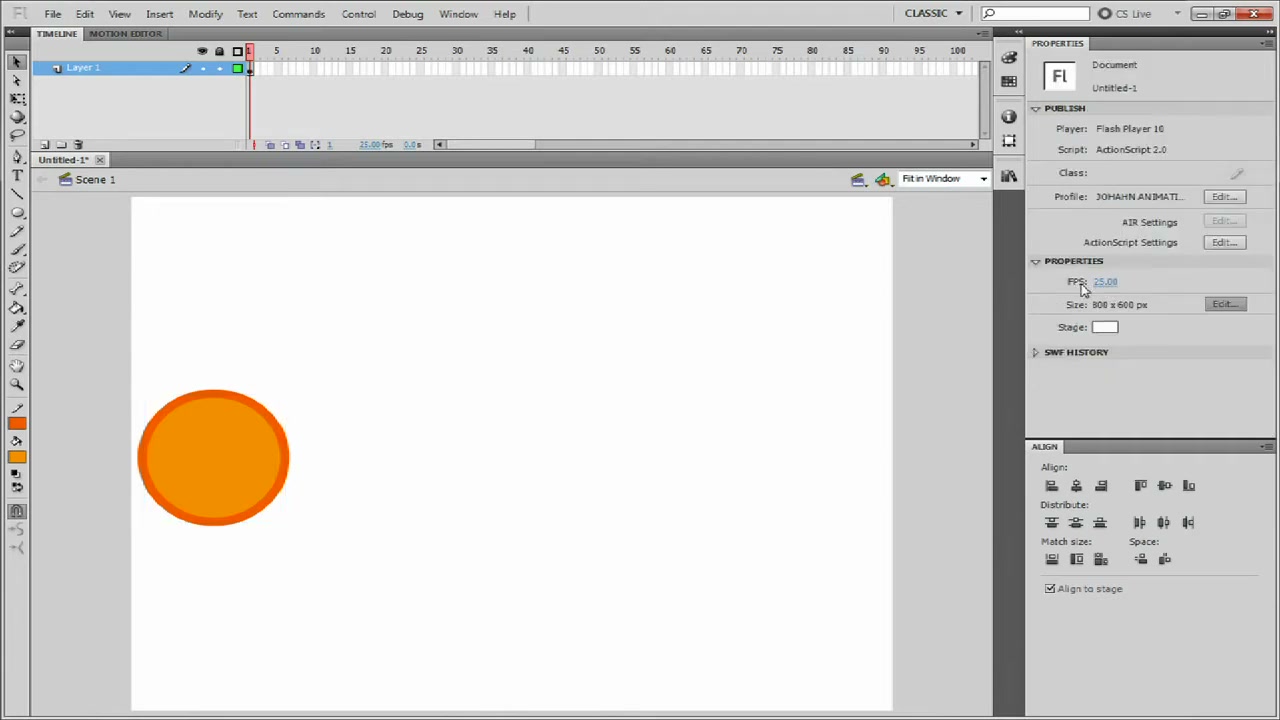Select the Deco tool
This screenshot has width=1280, height=720.
pyautogui.click(x=17, y=267)
